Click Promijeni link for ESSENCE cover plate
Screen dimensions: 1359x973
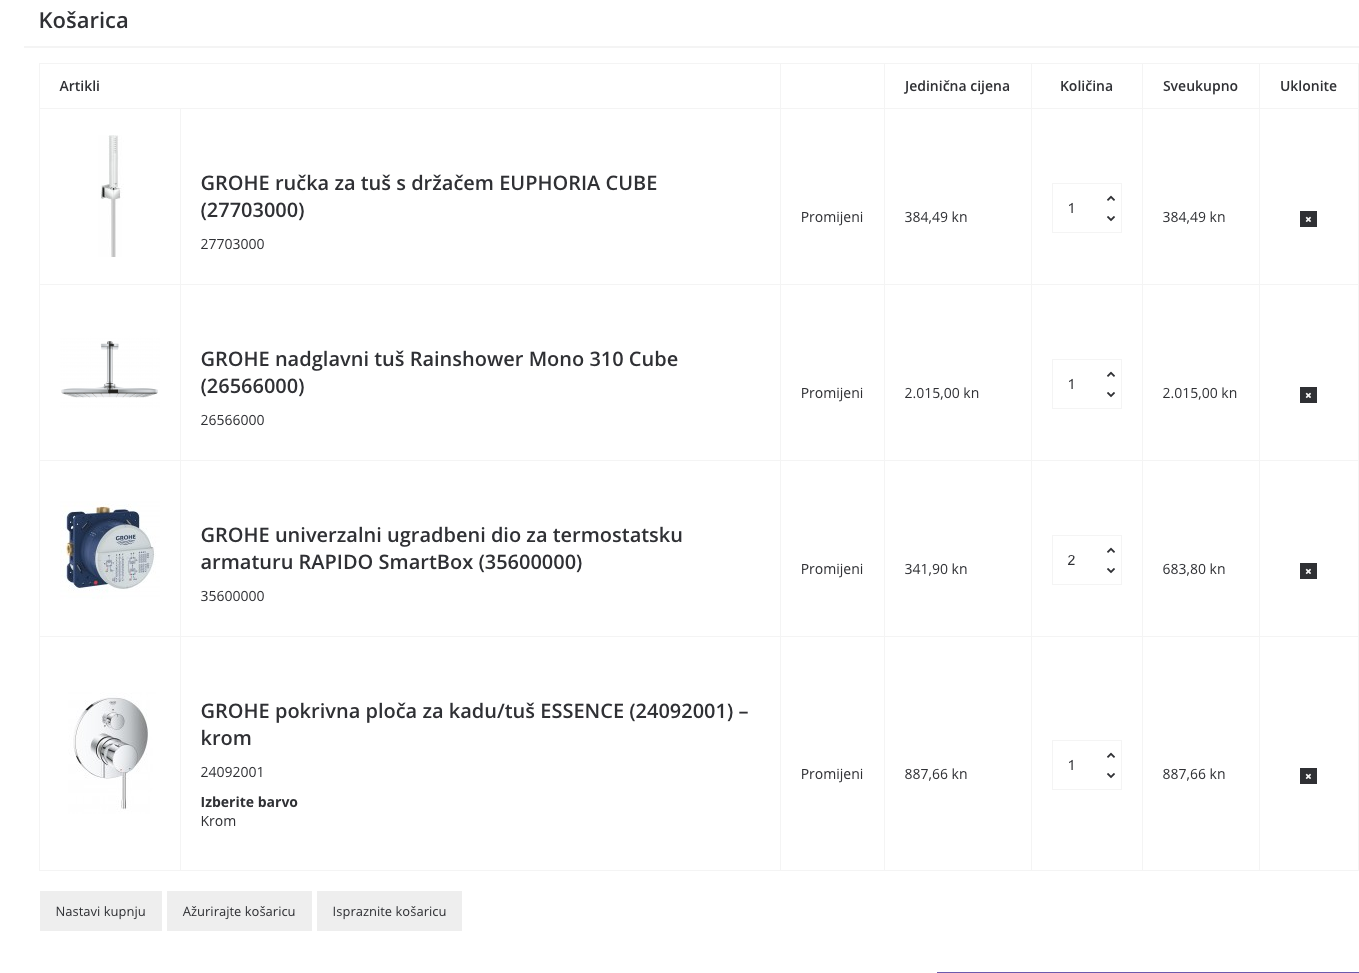(x=831, y=774)
